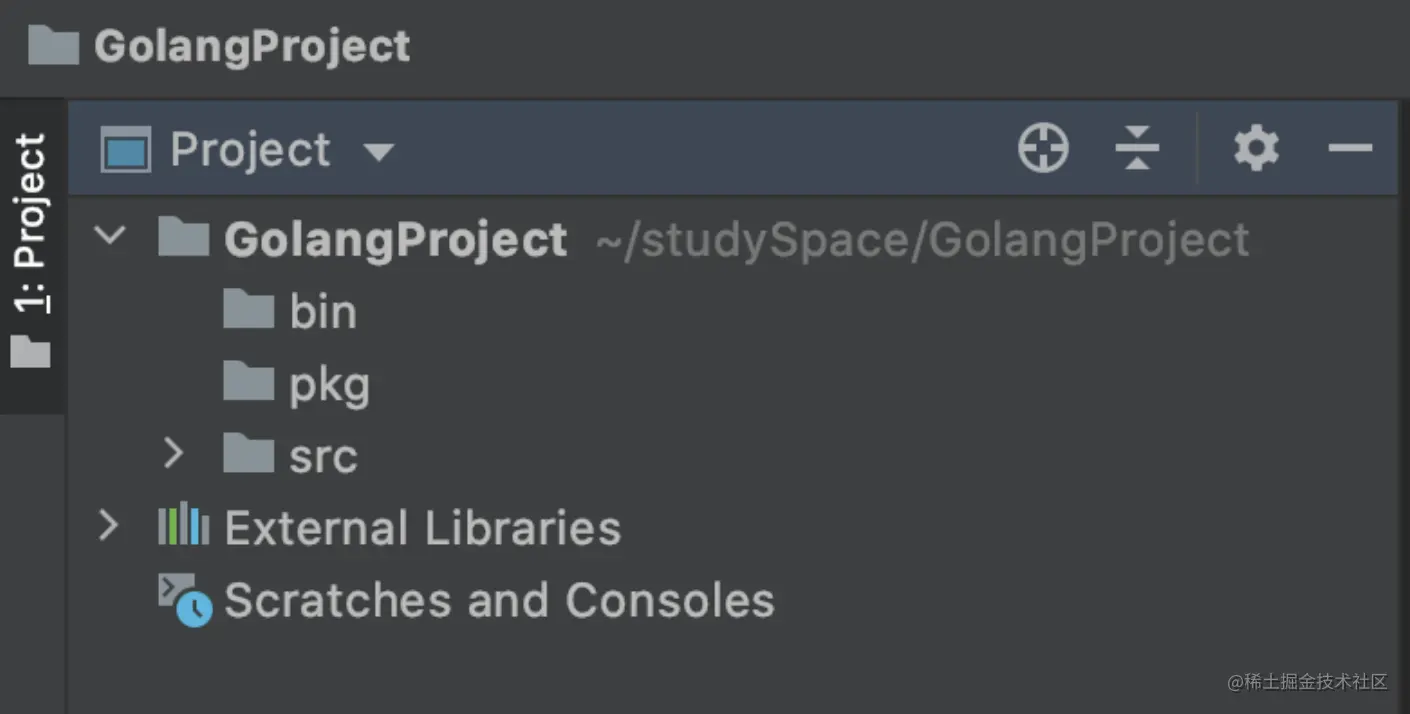This screenshot has height=714, width=1410.
Task: Toggle src folder open via its chevron
Action: tap(174, 455)
